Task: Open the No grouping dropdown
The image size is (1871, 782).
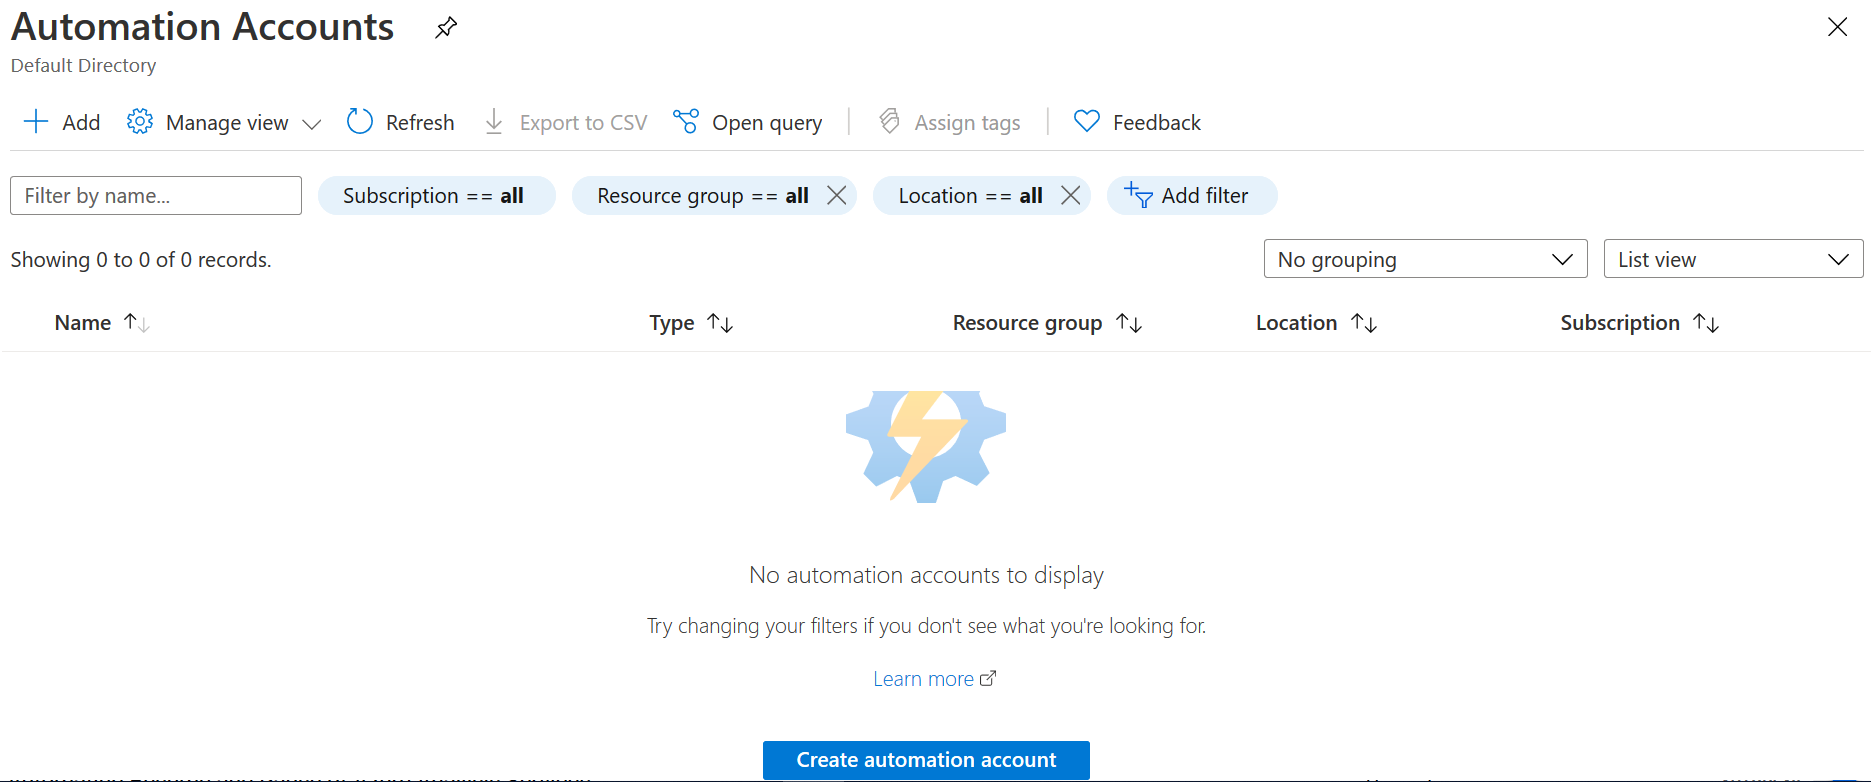Action: click(1425, 259)
